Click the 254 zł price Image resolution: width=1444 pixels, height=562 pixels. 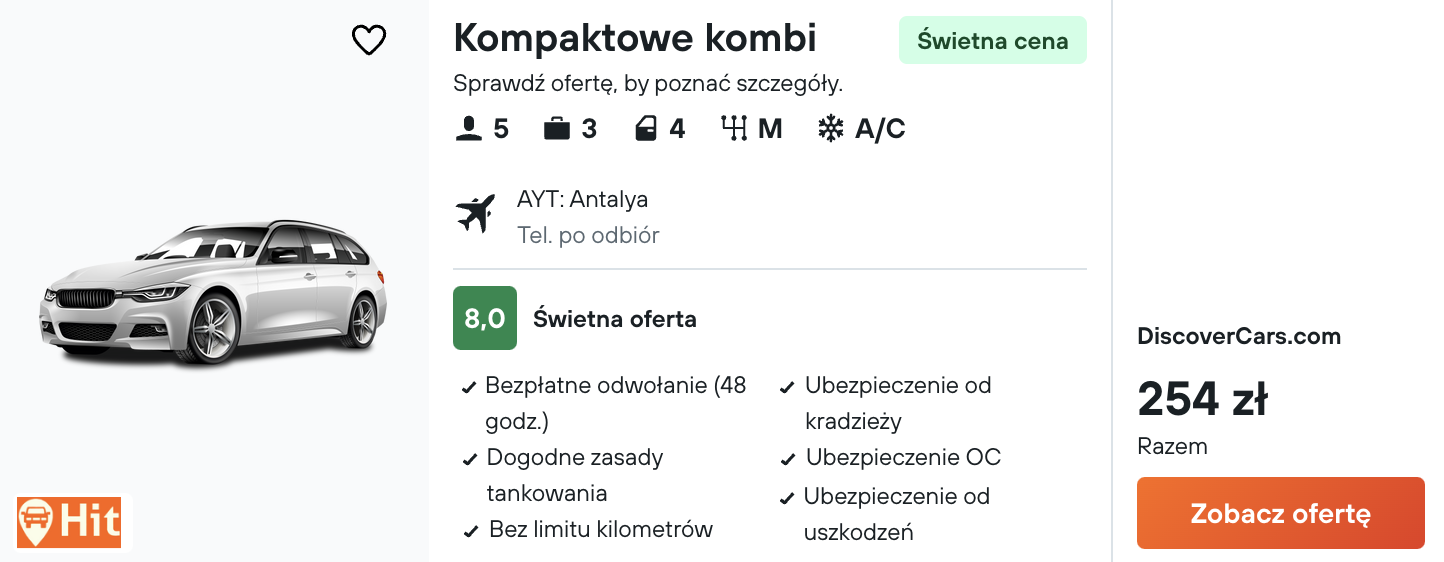click(1203, 399)
